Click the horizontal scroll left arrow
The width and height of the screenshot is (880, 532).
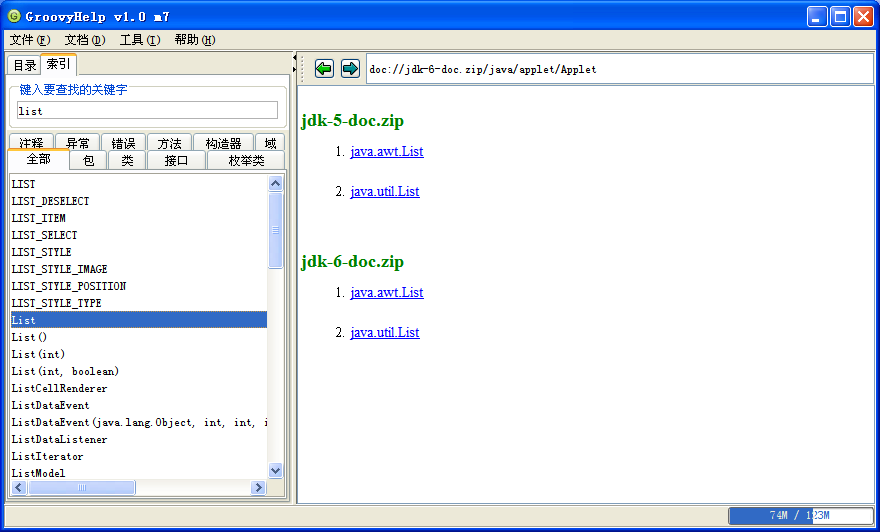[x=19, y=487]
